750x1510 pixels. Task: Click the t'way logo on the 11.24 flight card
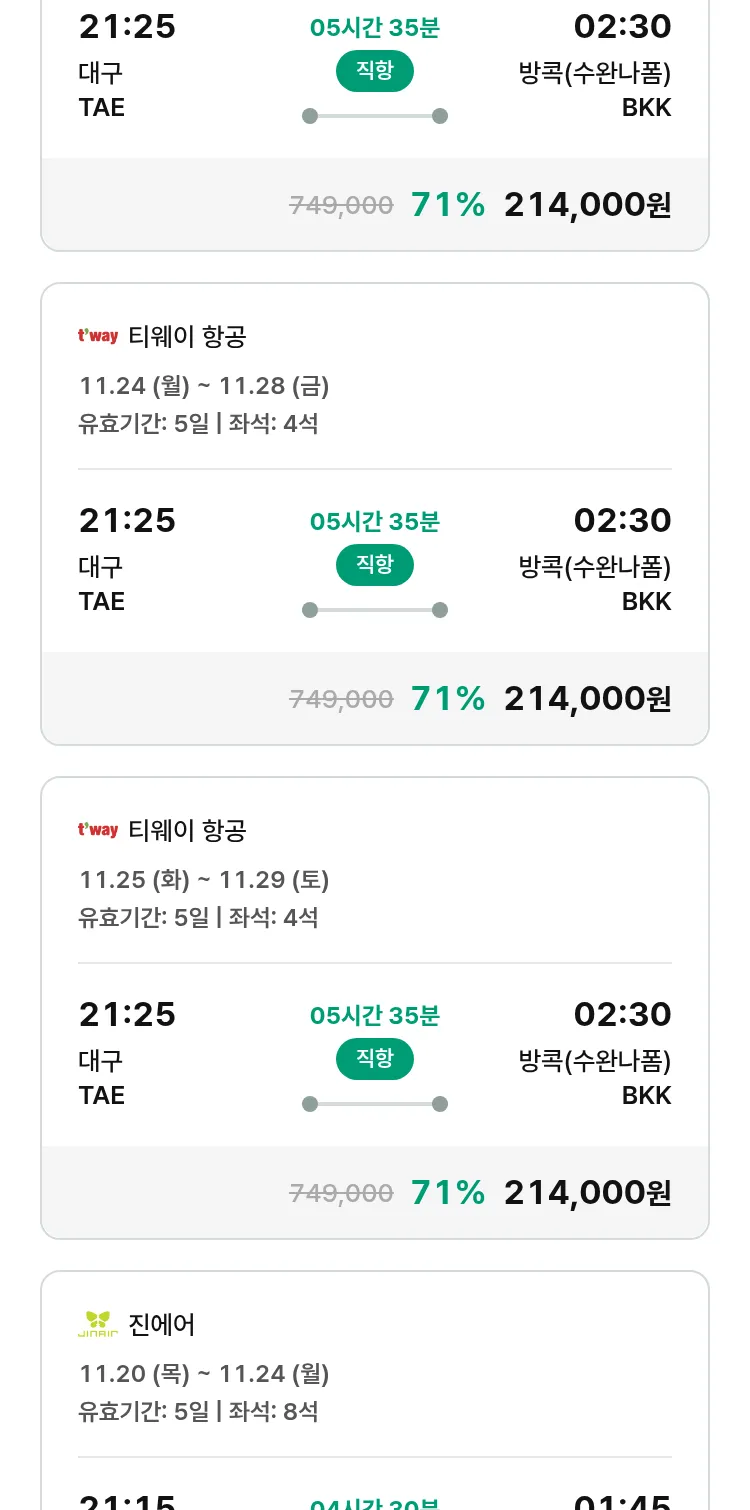[x=98, y=336]
